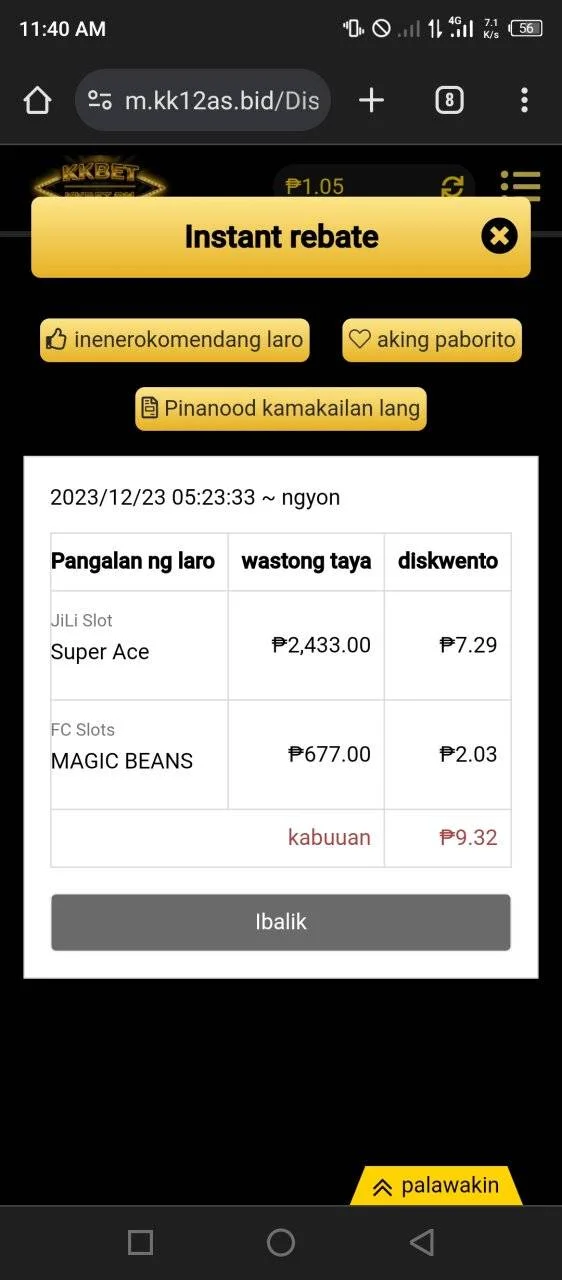This screenshot has width=562, height=1280.
Task: Open the browser three-dot menu
Action: pos(524,100)
